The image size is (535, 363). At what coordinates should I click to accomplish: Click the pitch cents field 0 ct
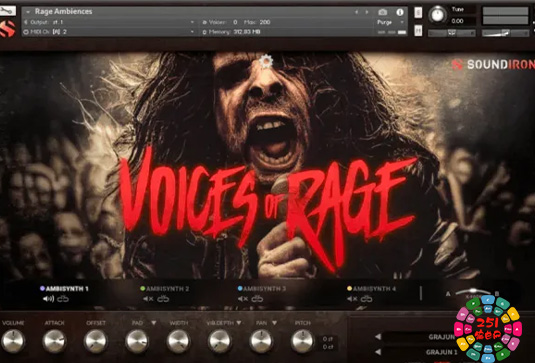328,347
